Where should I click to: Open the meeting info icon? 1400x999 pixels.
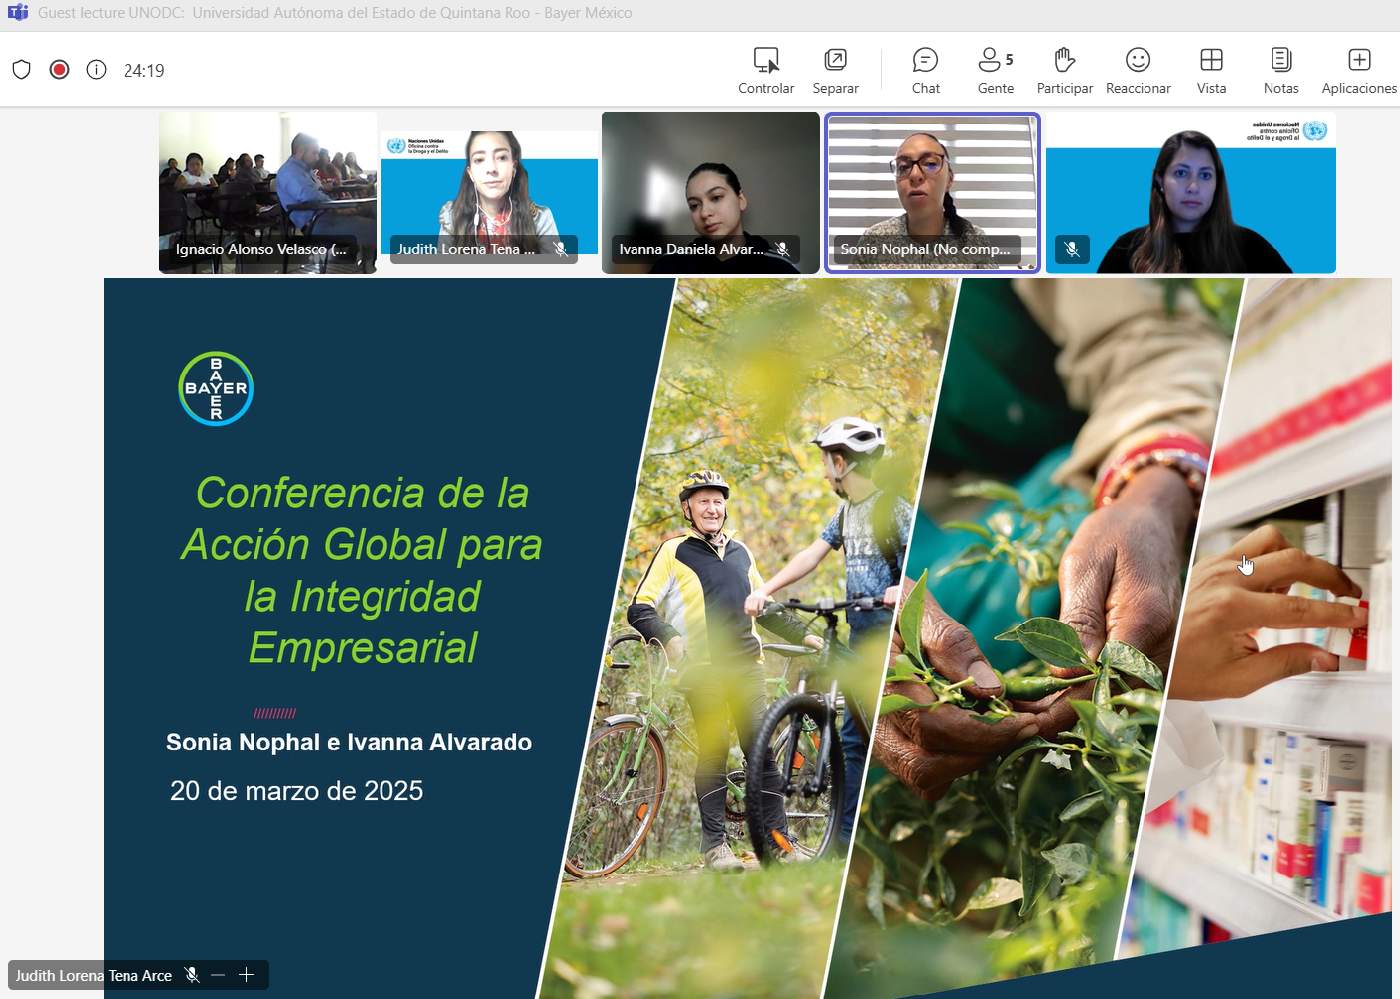coord(97,69)
